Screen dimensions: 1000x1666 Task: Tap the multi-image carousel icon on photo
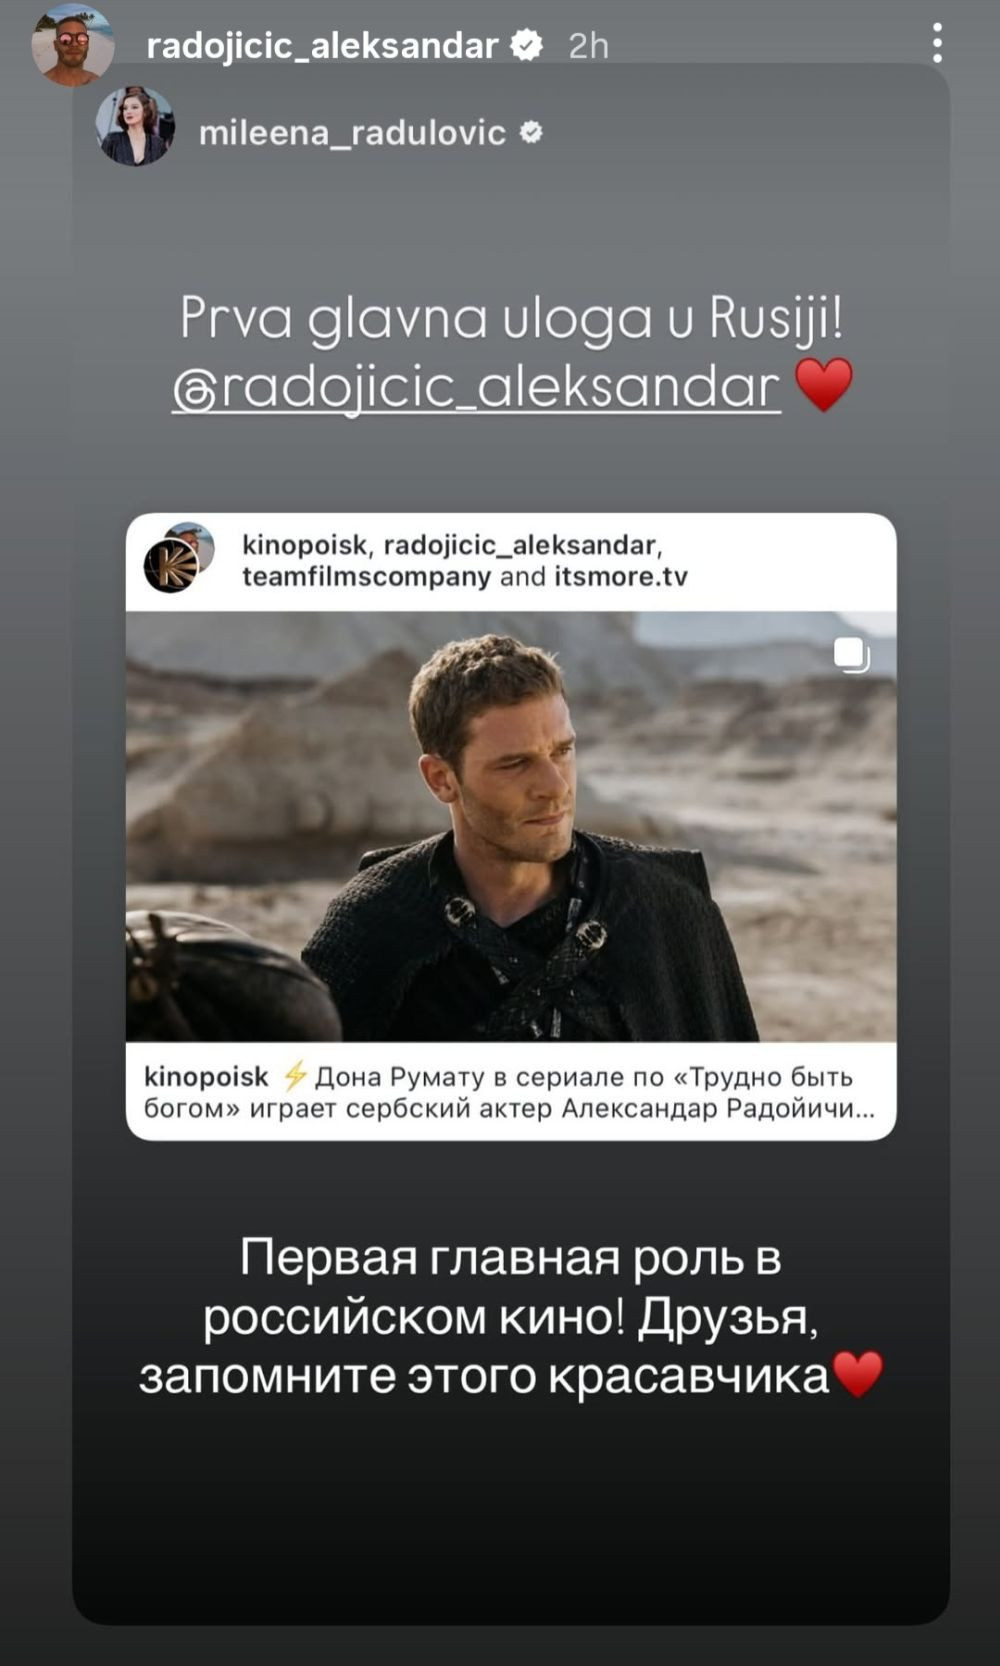coord(851,655)
